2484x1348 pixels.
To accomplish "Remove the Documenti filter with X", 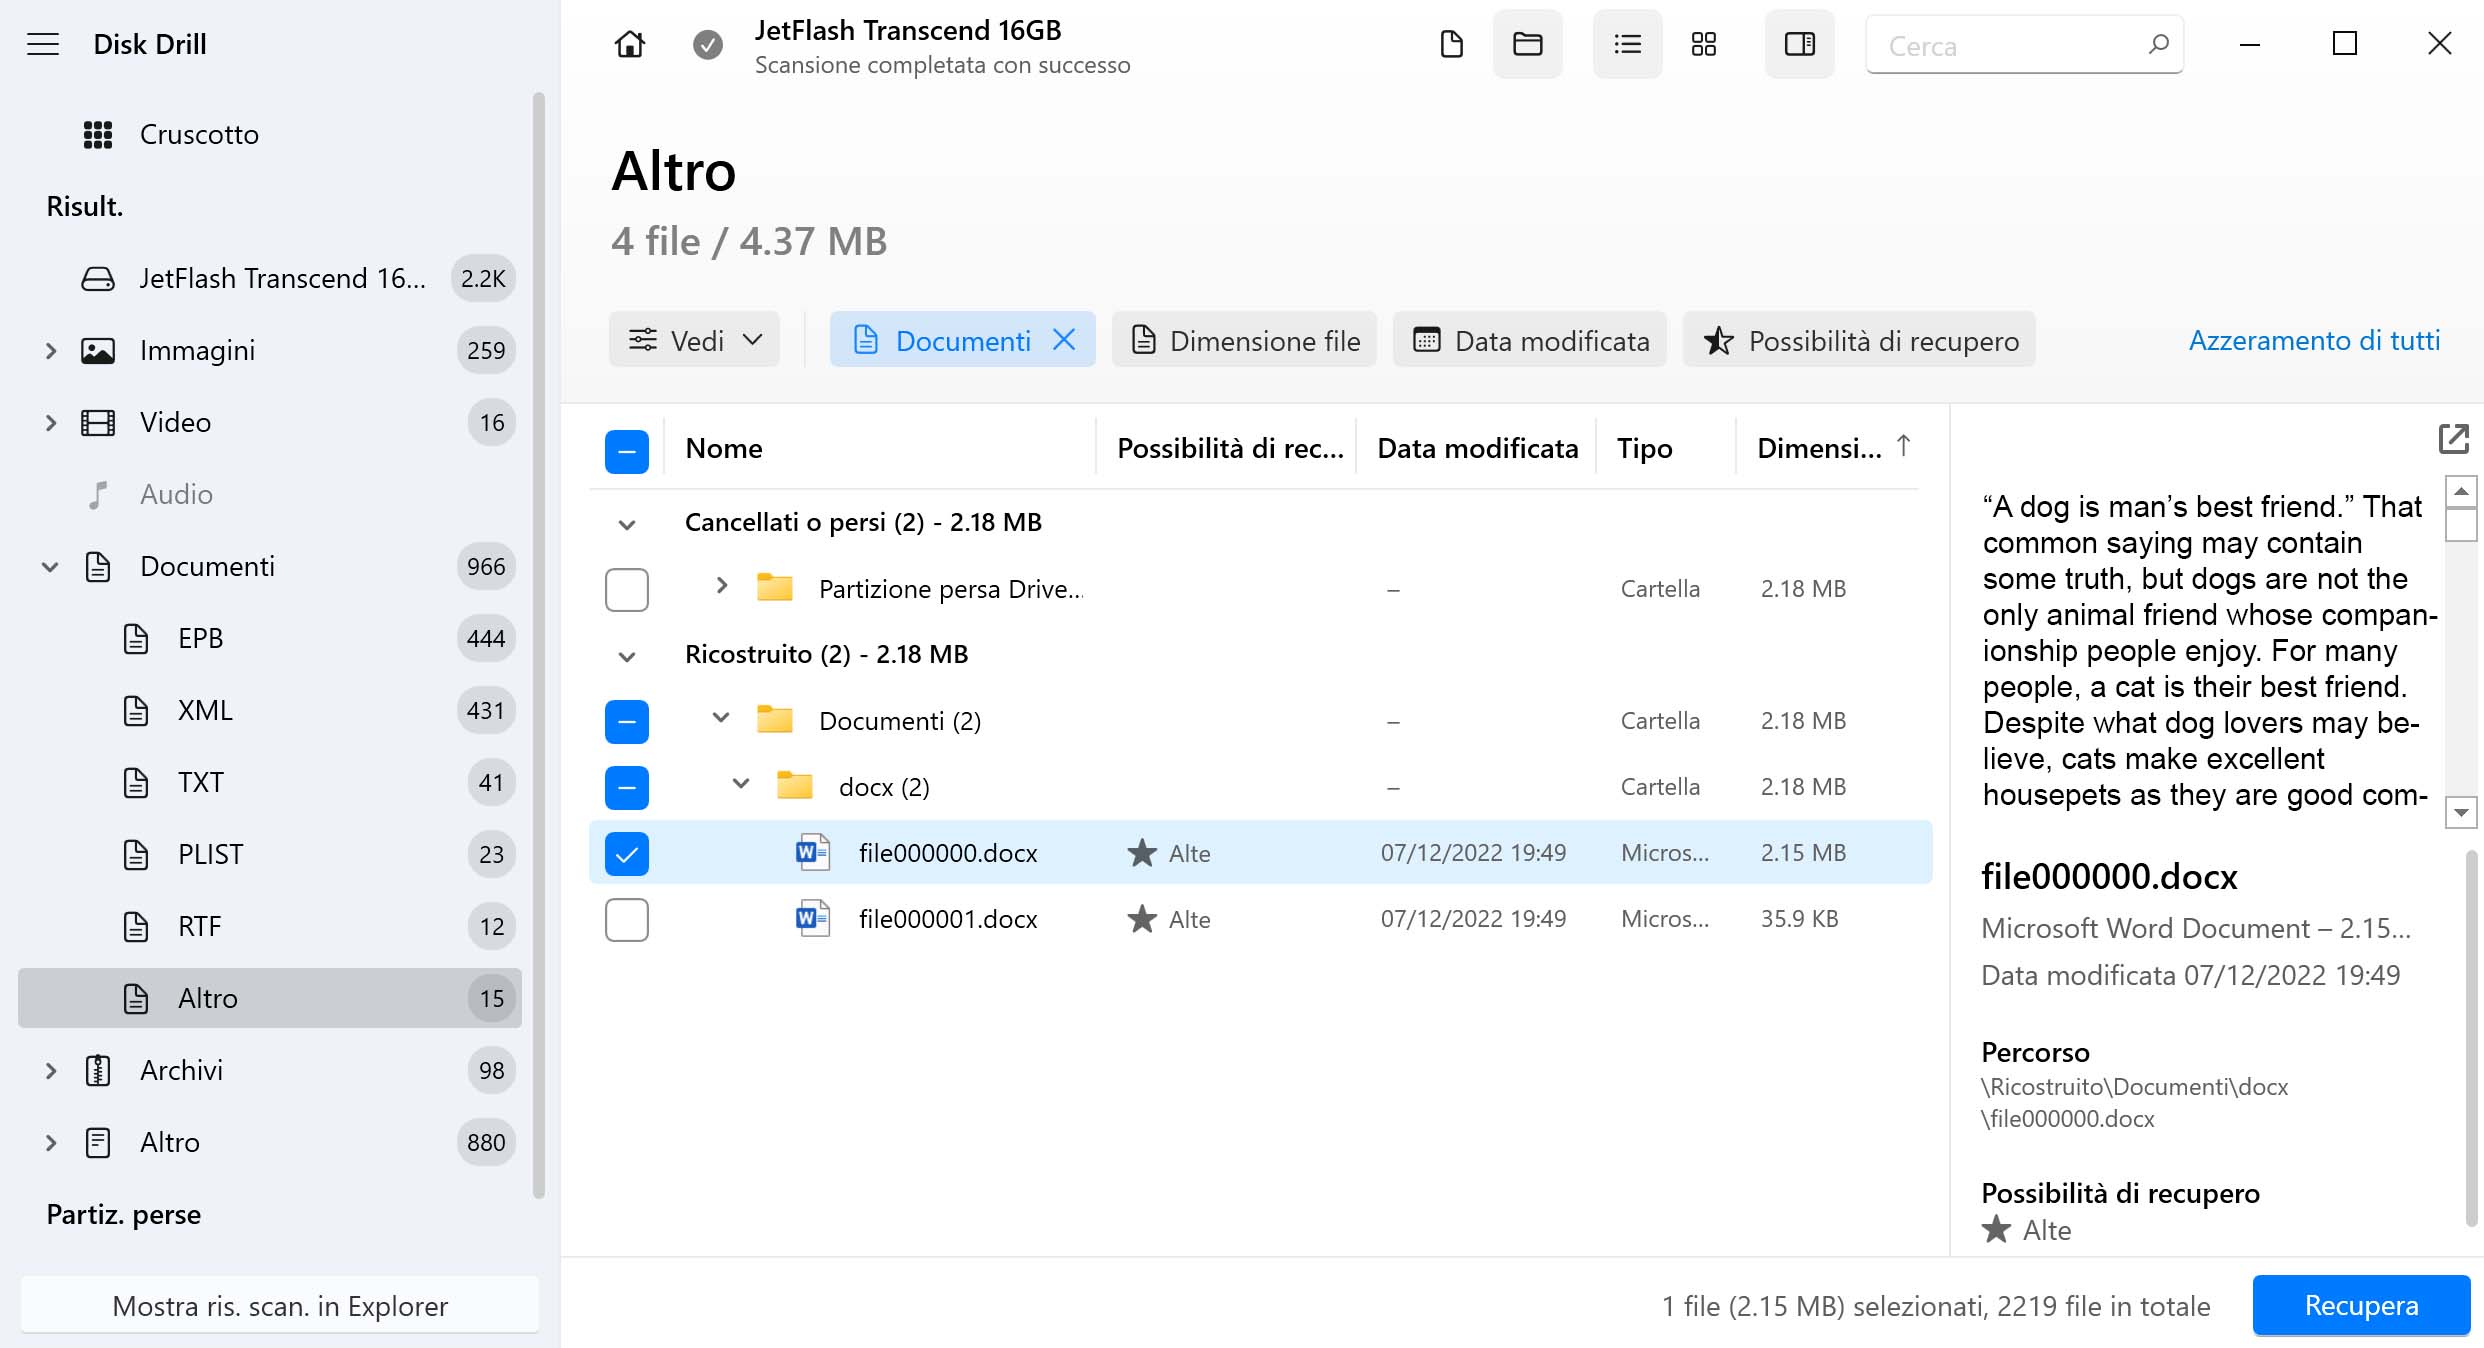I will (1065, 340).
